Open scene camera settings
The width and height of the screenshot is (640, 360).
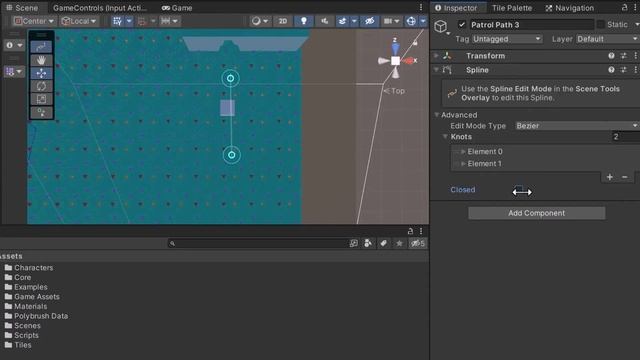pos(391,21)
